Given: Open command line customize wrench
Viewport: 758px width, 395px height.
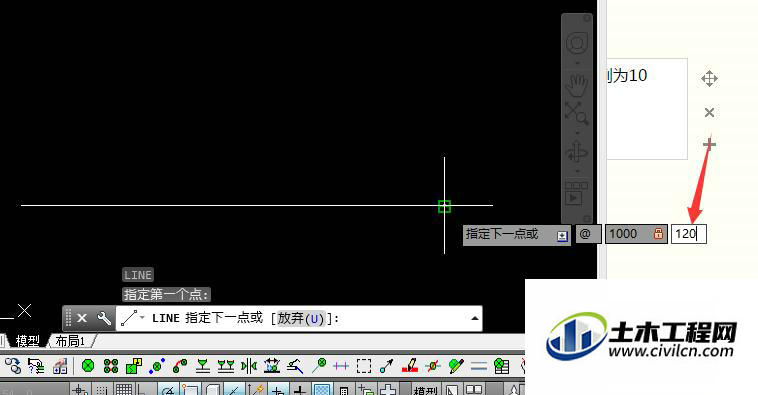Looking at the screenshot, I should tap(104, 318).
